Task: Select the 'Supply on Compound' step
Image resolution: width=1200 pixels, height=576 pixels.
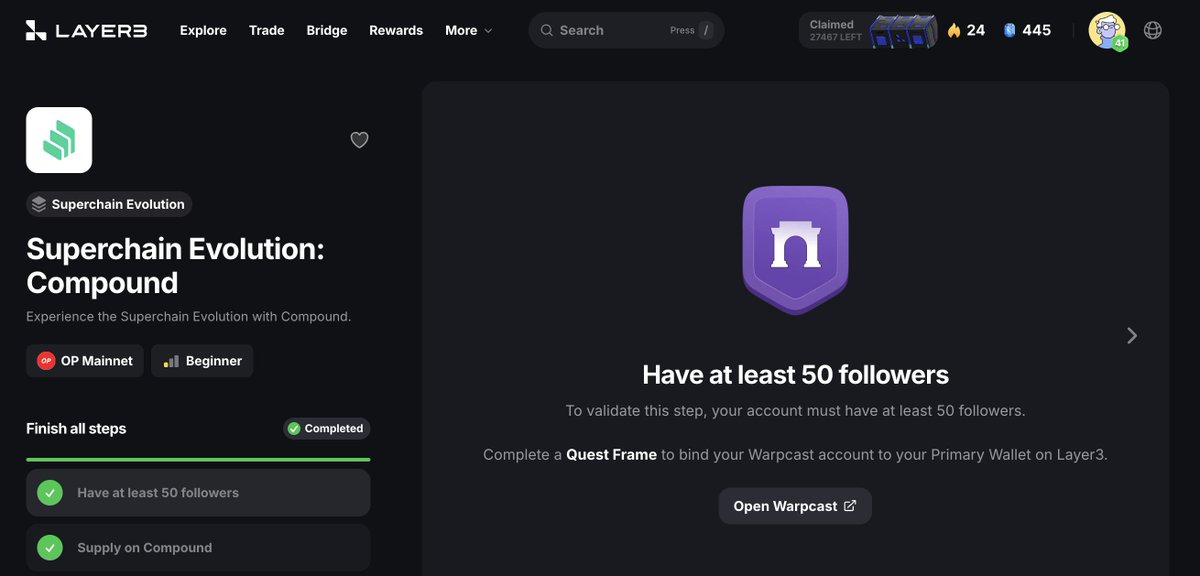Action: tap(198, 547)
